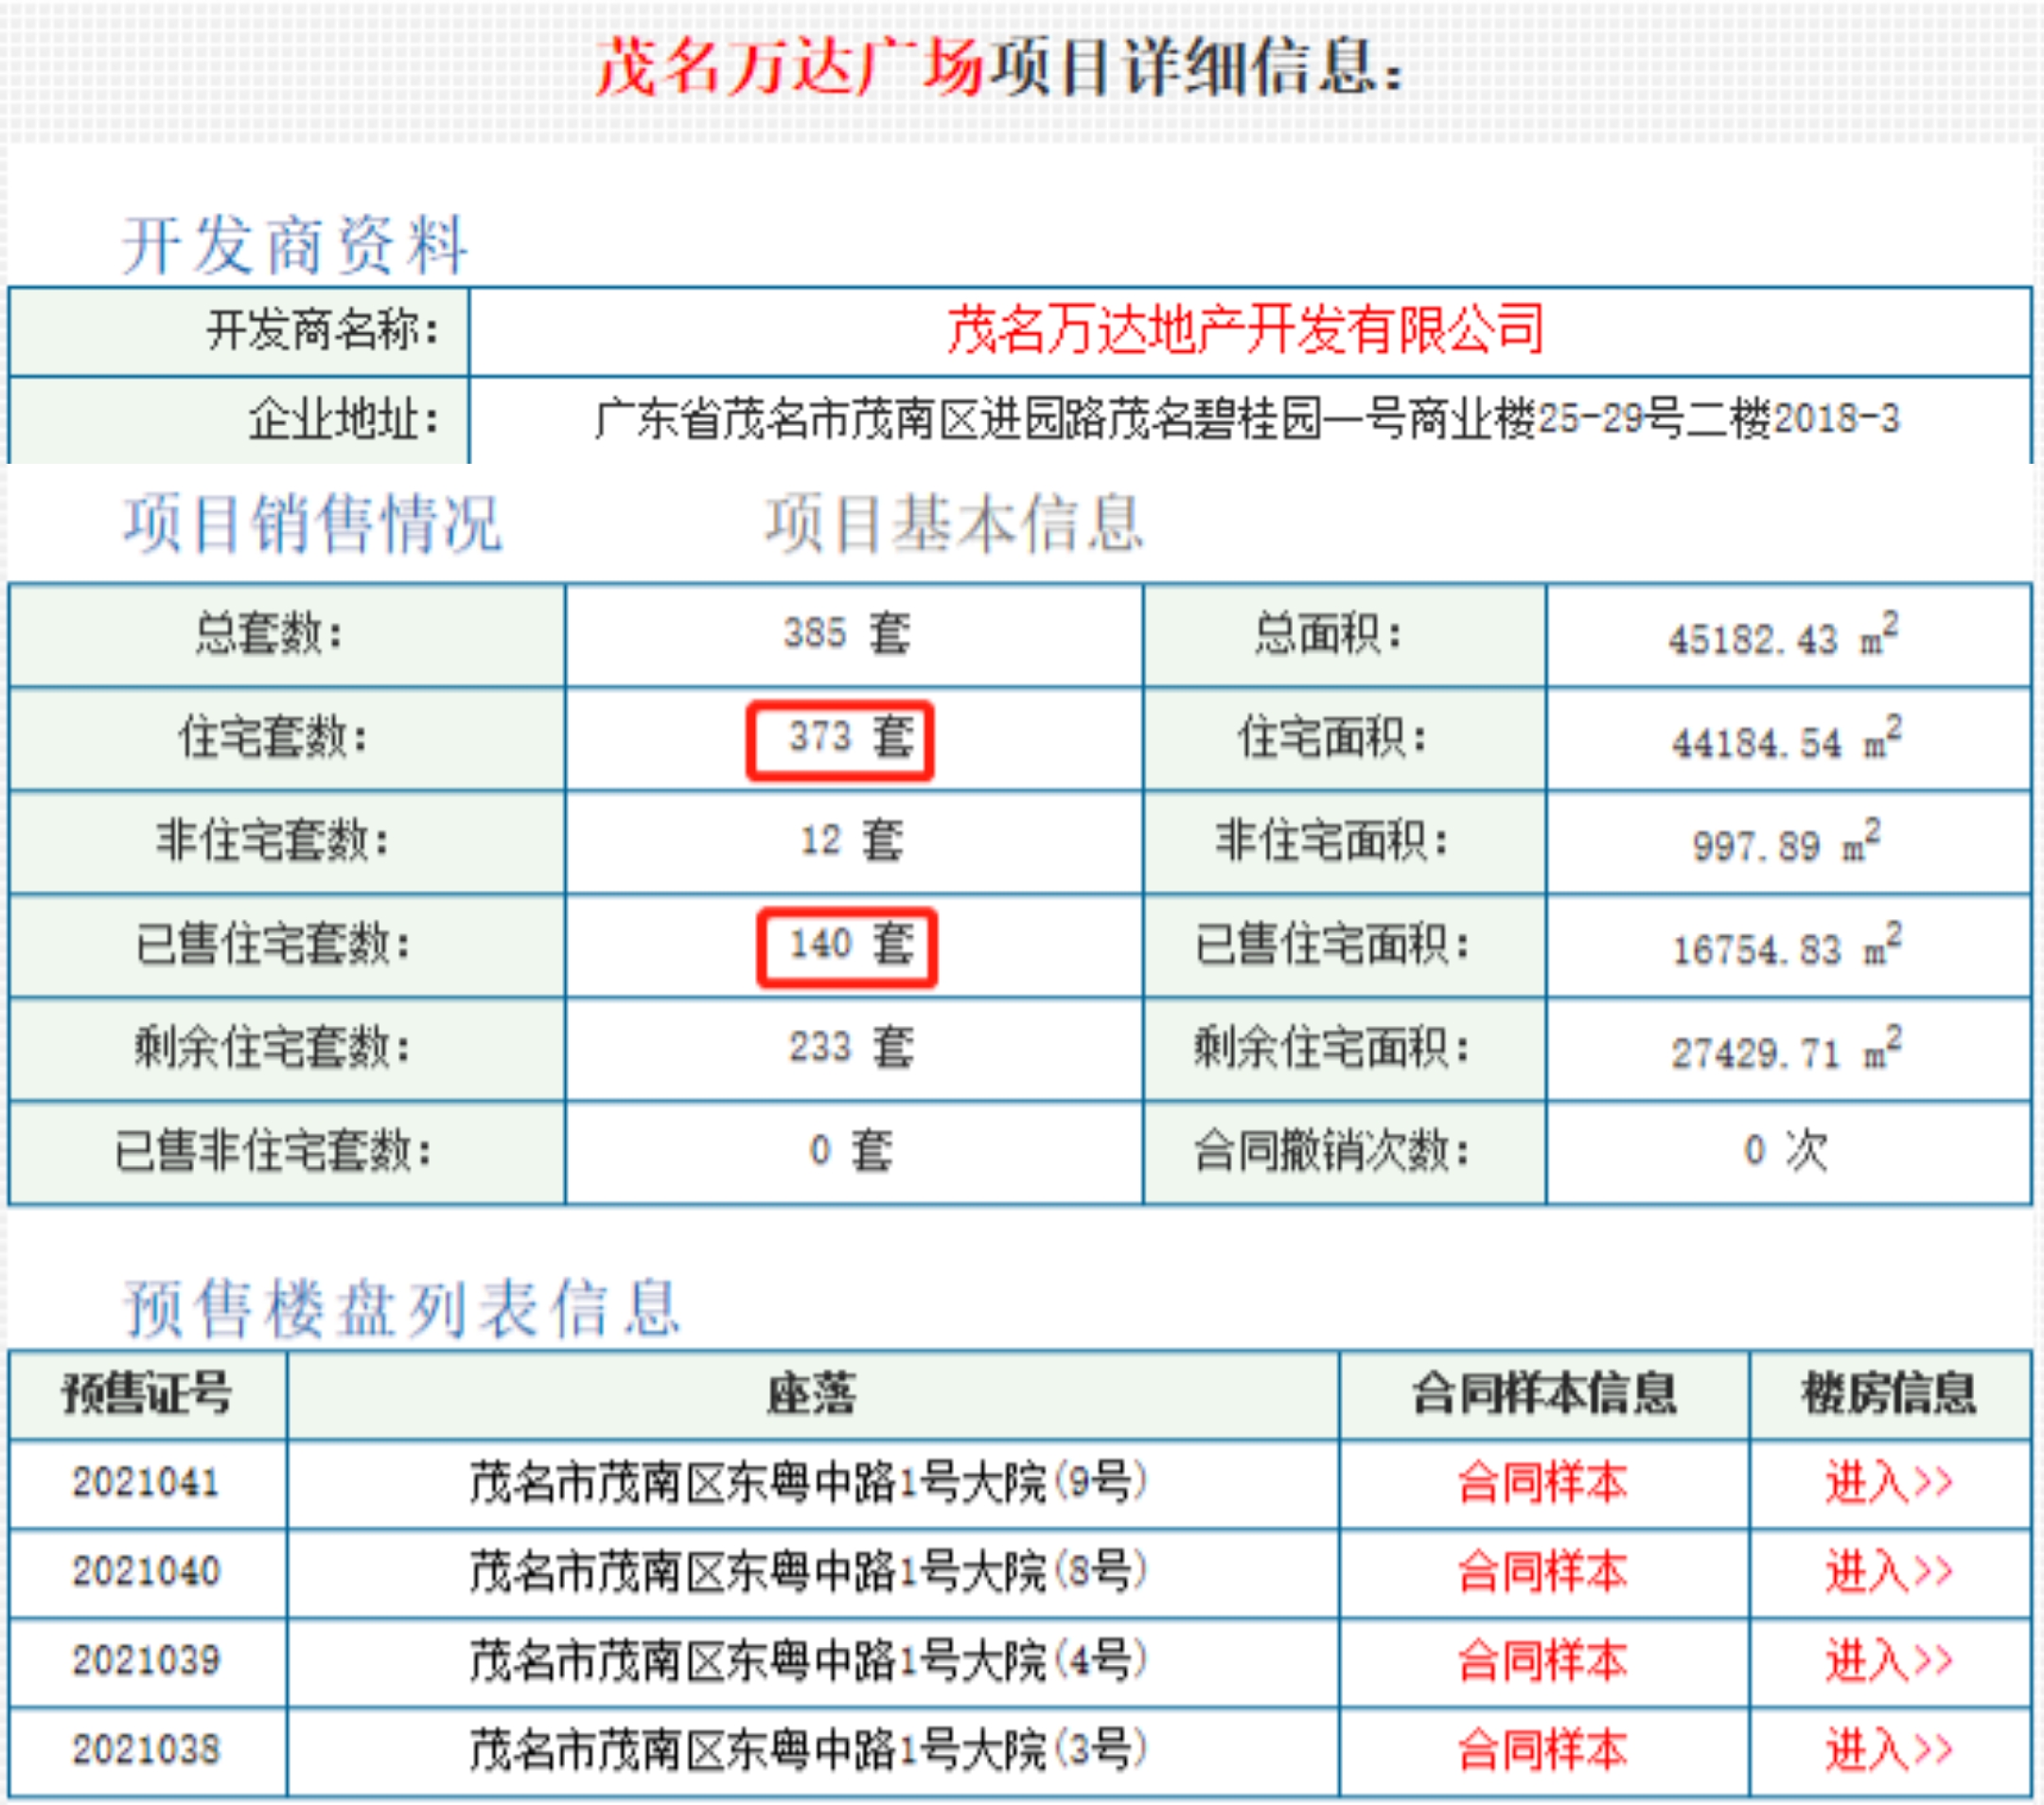Image resolution: width=2044 pixels, height=1805 pixels.
Task: Click the 楼房信息 column header
Action: (1889, 1393)
